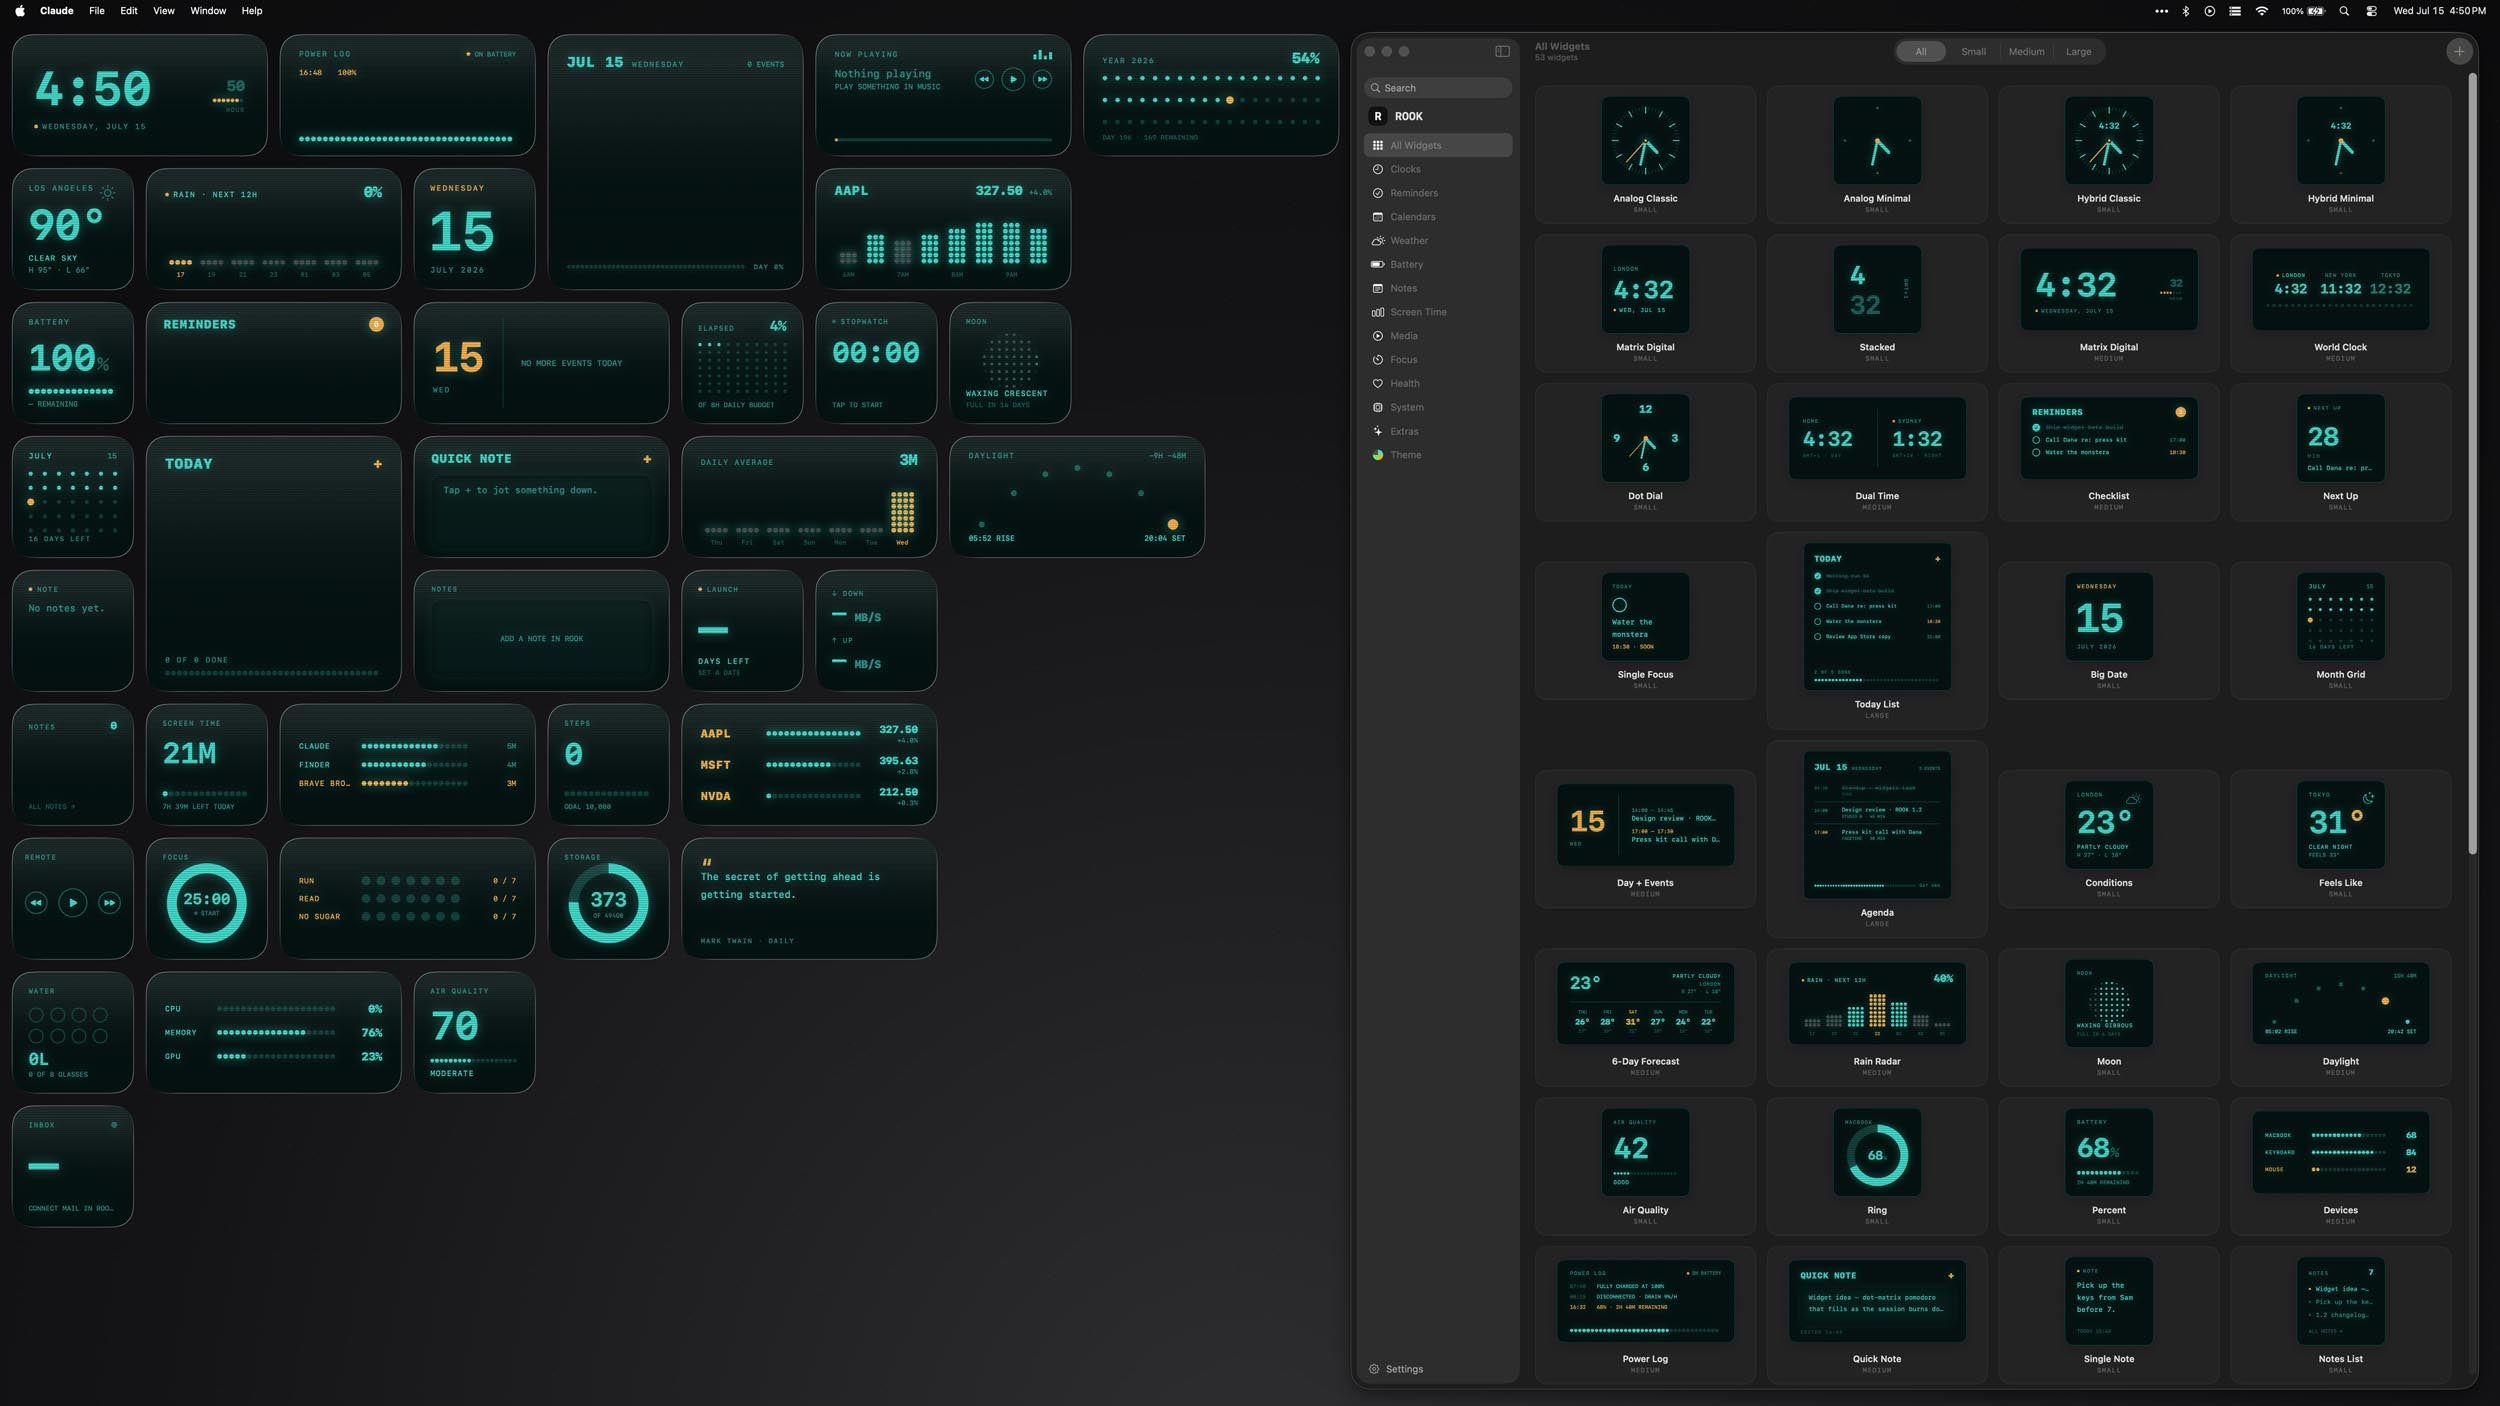Start the 25:00 Focus timer ring
Image resolution: width=2500 pixels, height=1406 pixels.
point(206,903)
